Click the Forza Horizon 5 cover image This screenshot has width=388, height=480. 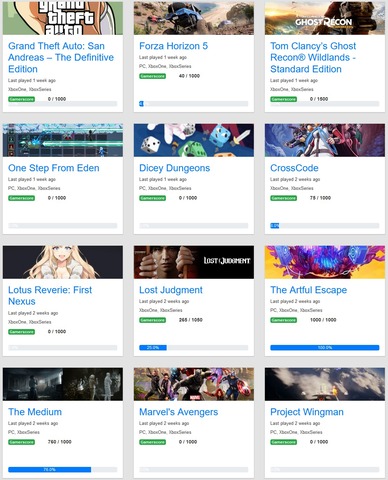[x=194, y=17]
